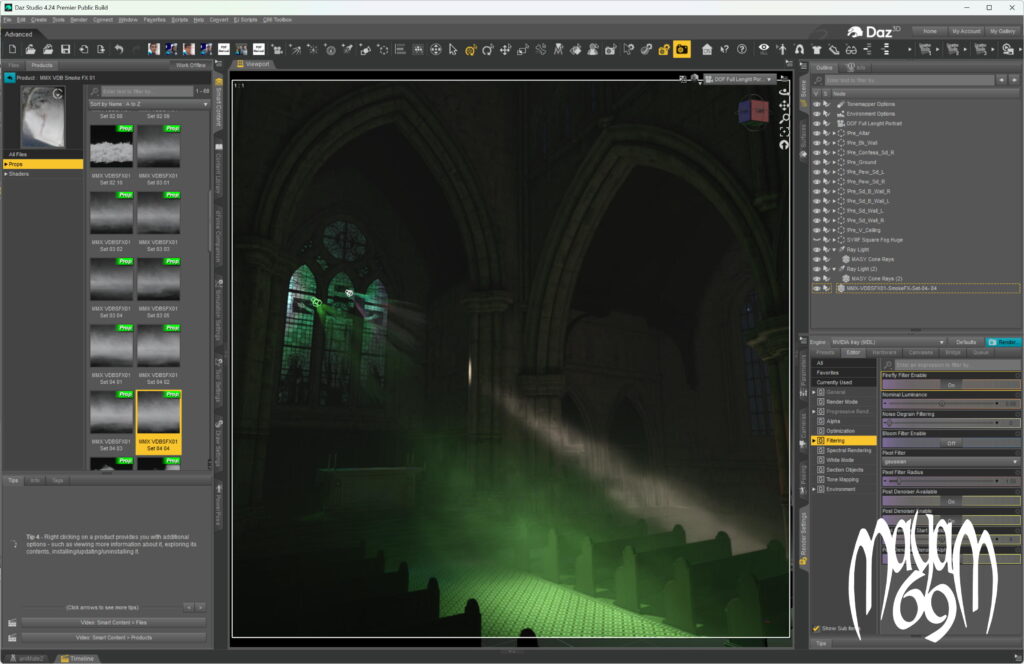Click the Create New Null icon
This screenshot has height=664, width=1024.
click(x=383, y=50)
